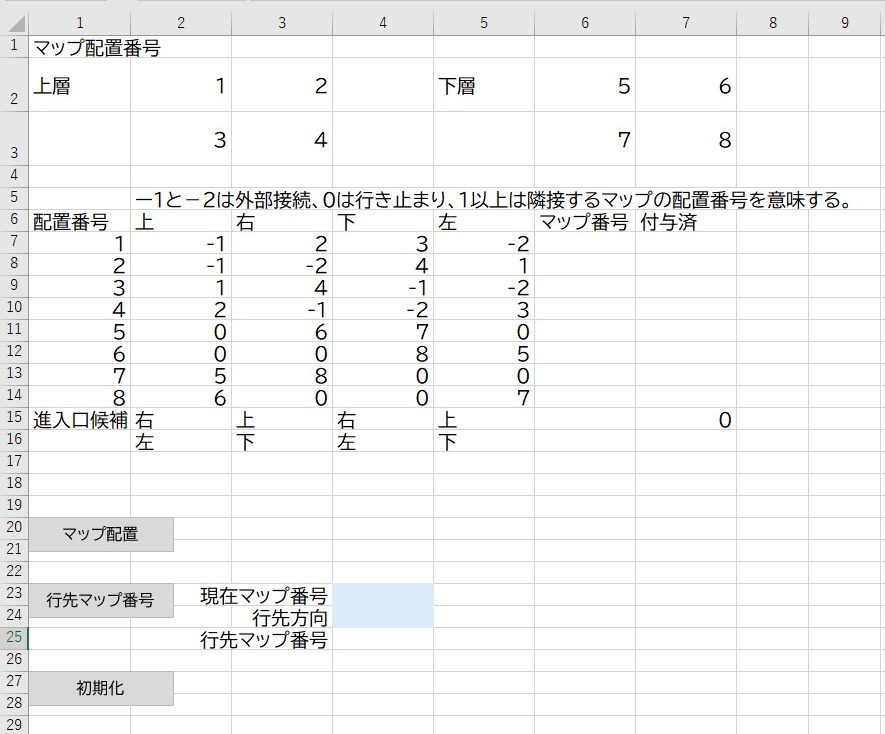
Task: Click the explanatory note text in row 5
Action: [493, 201]
